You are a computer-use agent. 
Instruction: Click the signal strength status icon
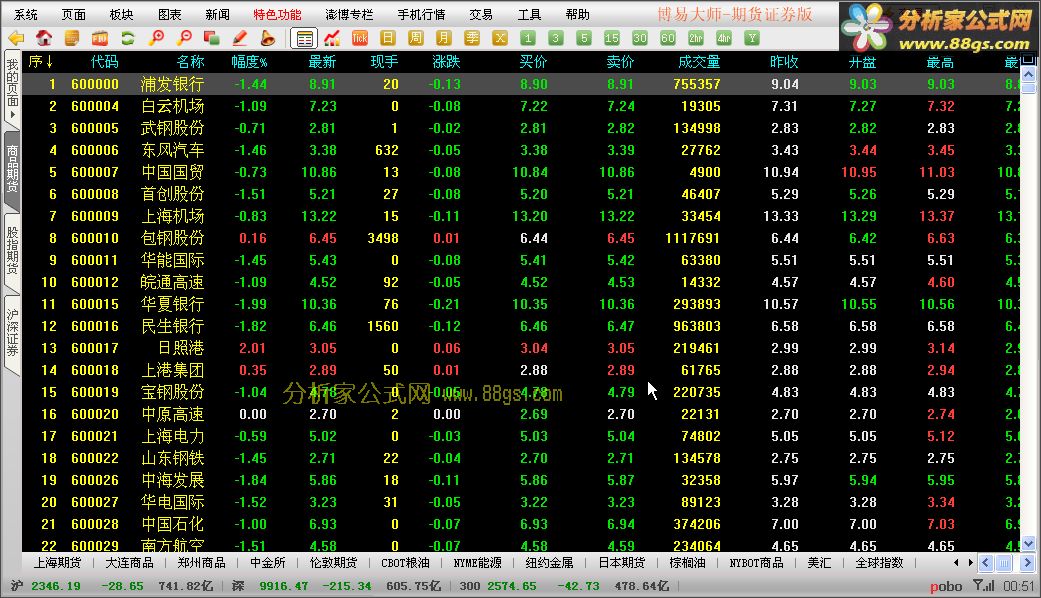click(x=984, y=585)
